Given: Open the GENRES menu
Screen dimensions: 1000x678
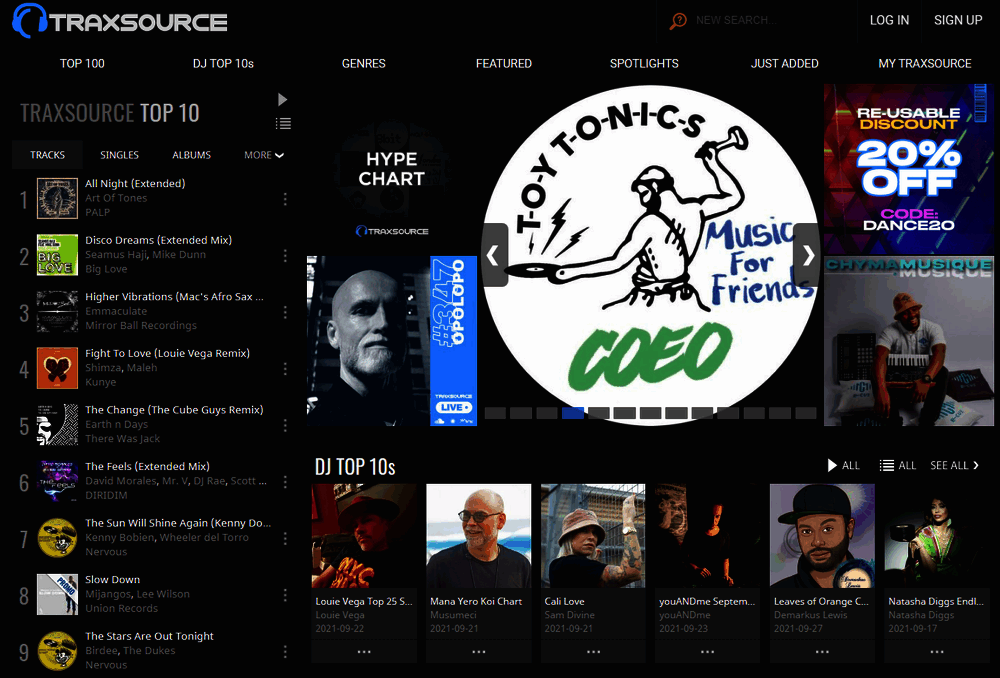Looking at the screenshot, I should tap(363, 63).
